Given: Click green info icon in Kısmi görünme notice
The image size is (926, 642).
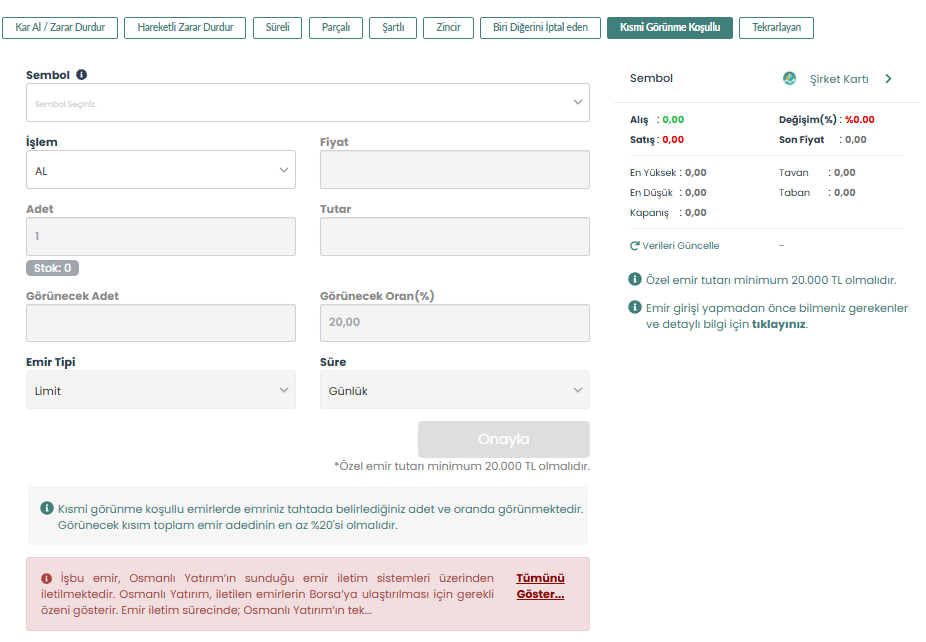Looking at the screenshot, I should [46, 509].
